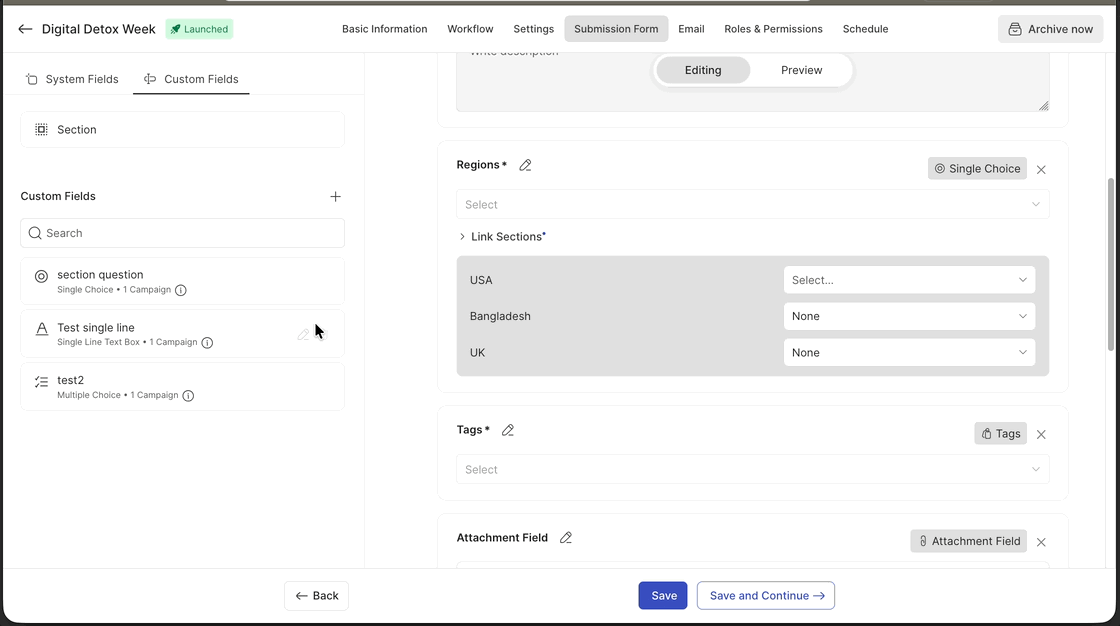This screenshot has width=1120, height=626.
Task: Open the USA link section dropdown
Action: (908, 280)
